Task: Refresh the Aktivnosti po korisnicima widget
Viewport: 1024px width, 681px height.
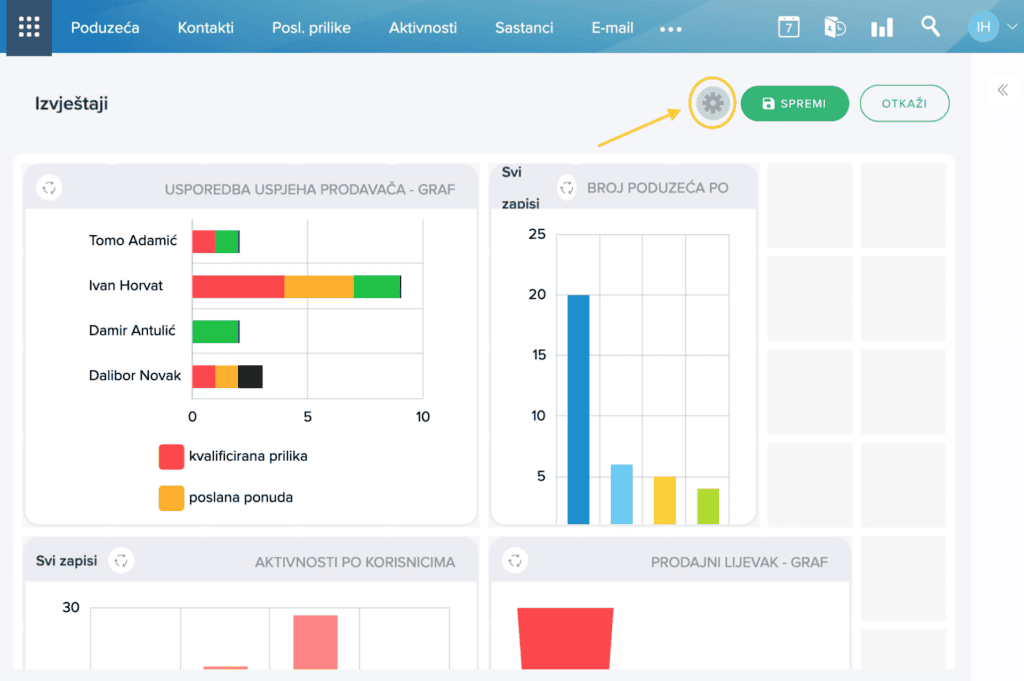Action: coord(121,560)
